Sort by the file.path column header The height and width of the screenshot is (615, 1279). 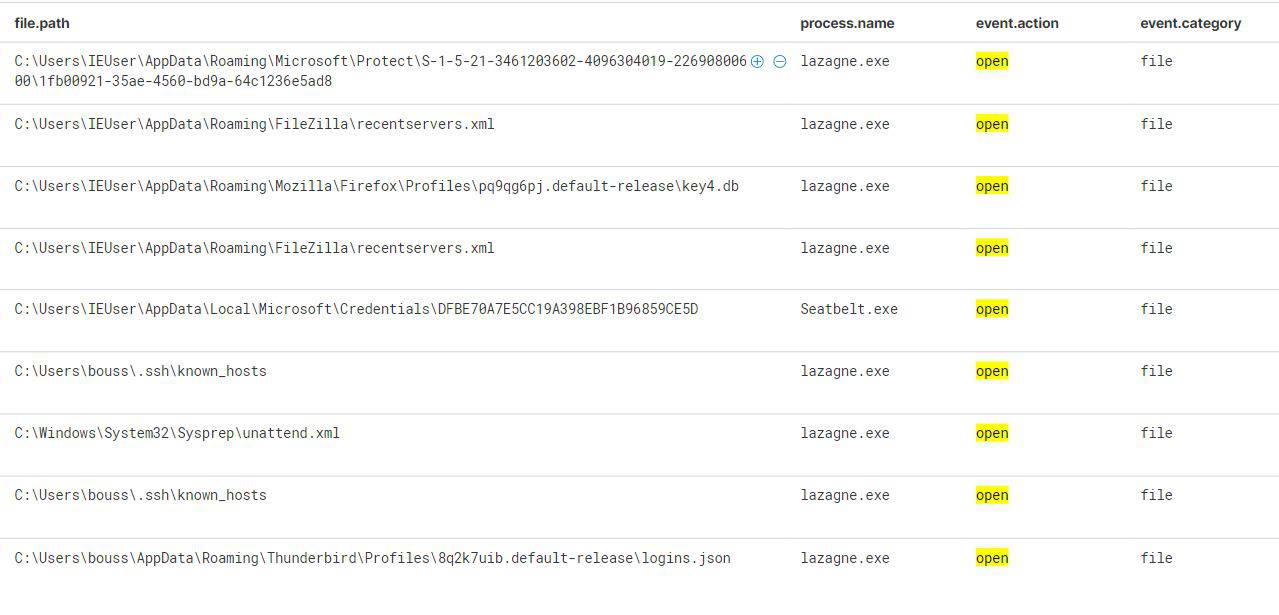tap(42, 23)
